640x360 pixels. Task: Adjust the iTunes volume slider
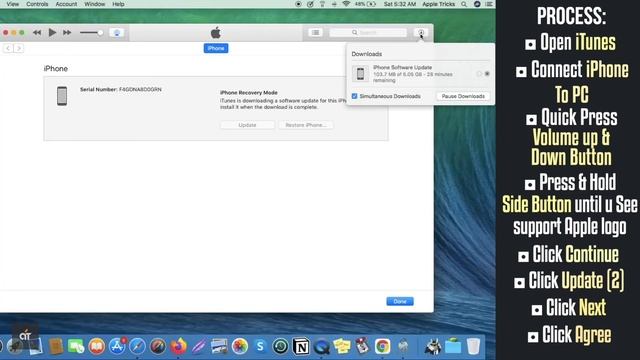coord(91,32)
